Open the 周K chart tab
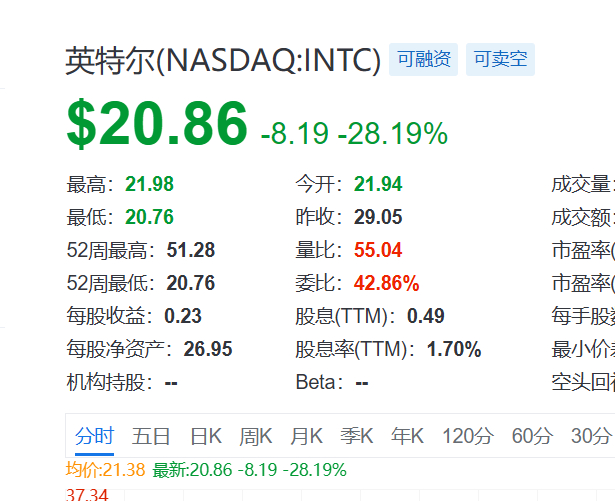Viewport: 615px width, 501px height. (256, 436)
